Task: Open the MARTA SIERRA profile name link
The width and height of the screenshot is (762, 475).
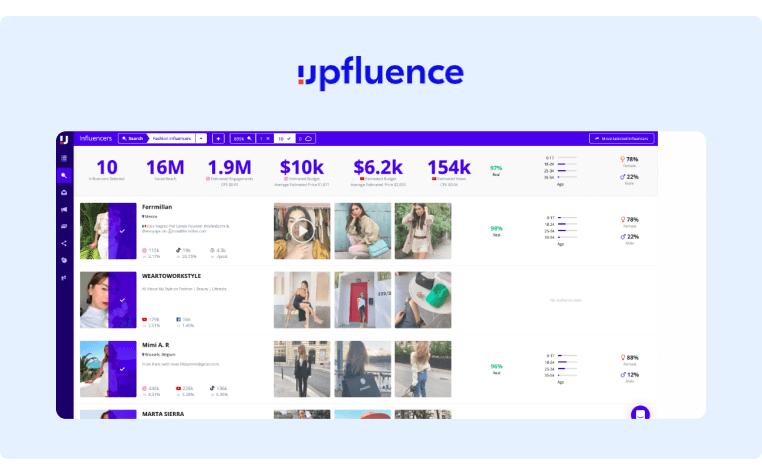Action: pyautogui.click(x=163, y=414)
